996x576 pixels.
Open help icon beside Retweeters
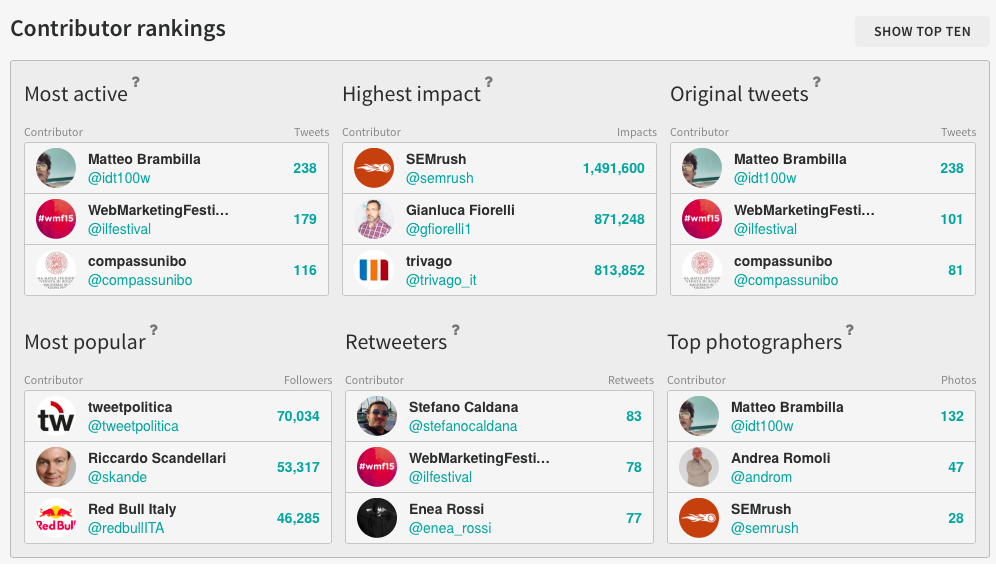pyautogui.click(x=455, y=330)
